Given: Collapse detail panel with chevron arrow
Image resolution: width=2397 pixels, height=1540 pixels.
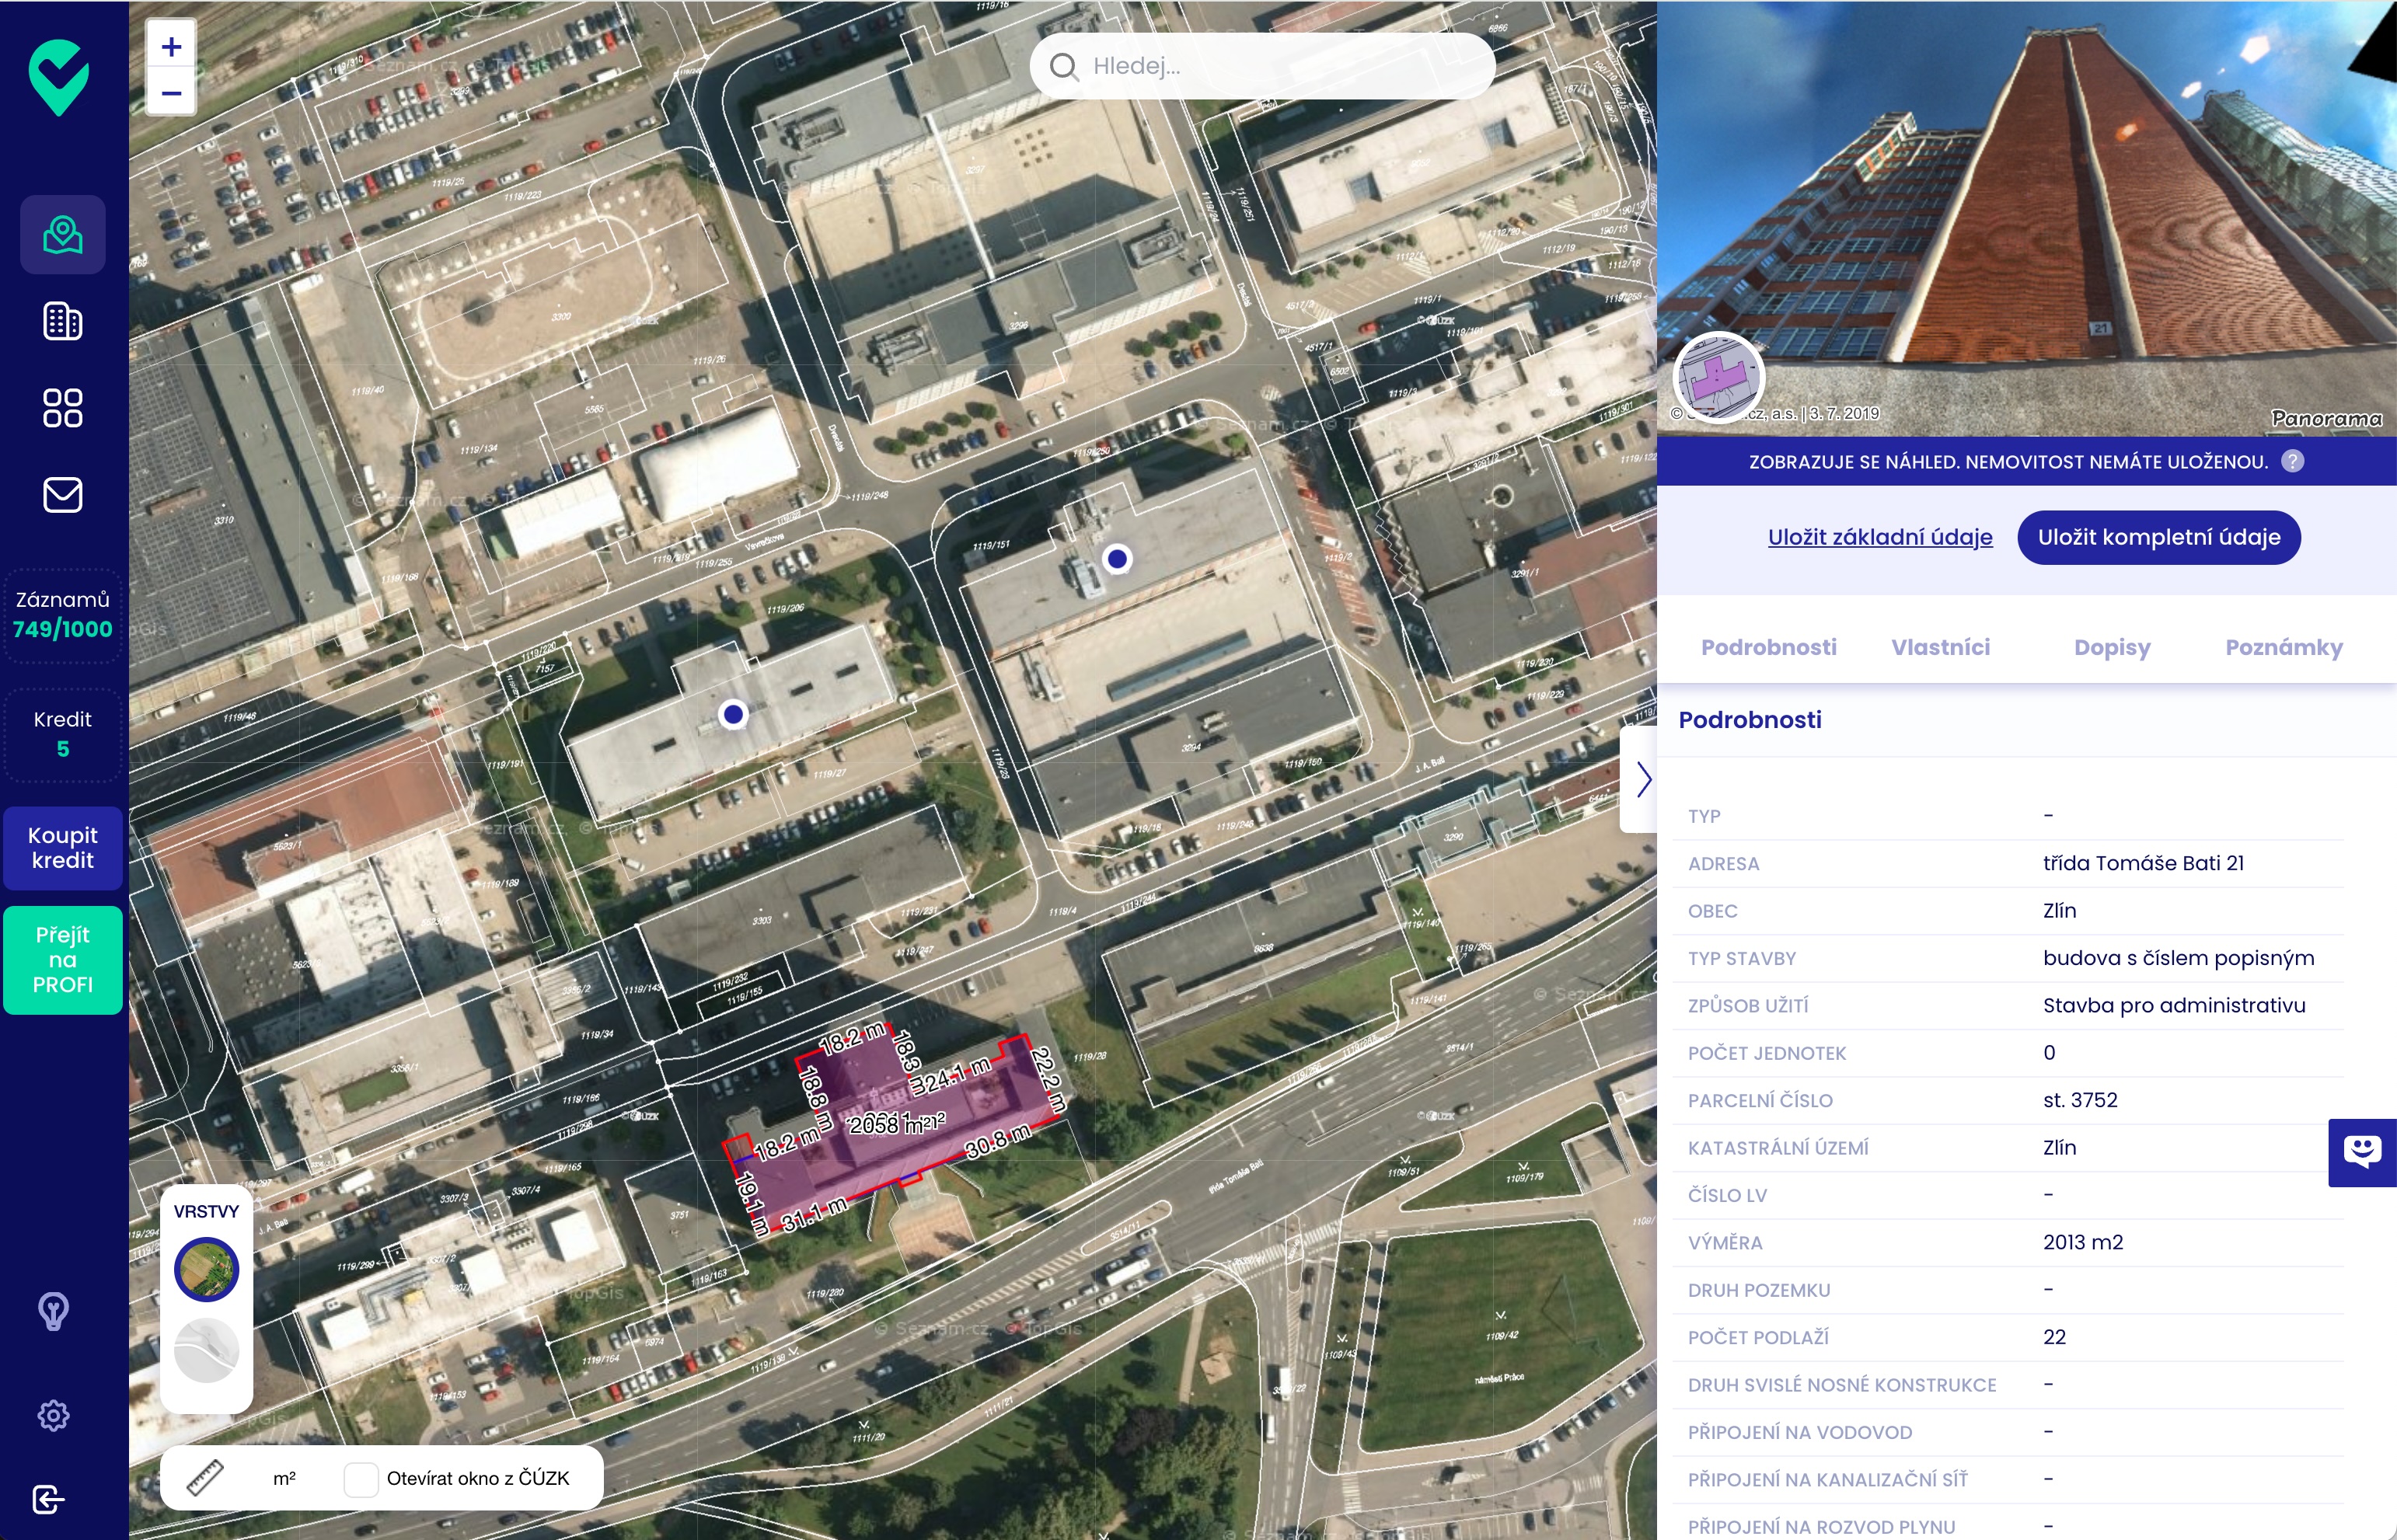Looking at the screenshot, I should coord(1642,779).
